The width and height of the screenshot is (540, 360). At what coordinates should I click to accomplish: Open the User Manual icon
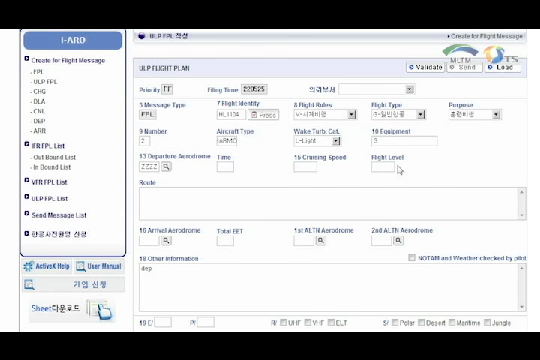tap(81, 266)
